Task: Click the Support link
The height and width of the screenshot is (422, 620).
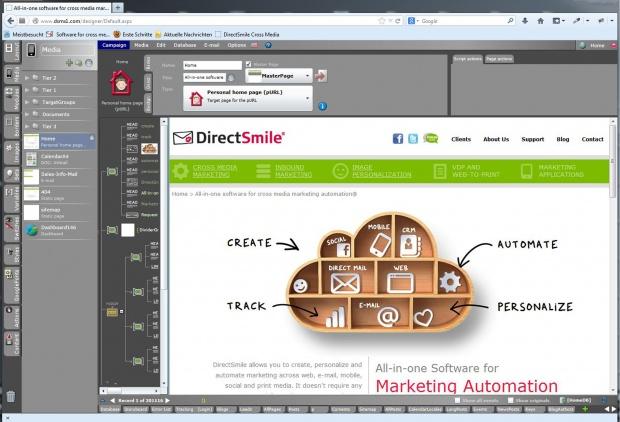Action: 533,139
